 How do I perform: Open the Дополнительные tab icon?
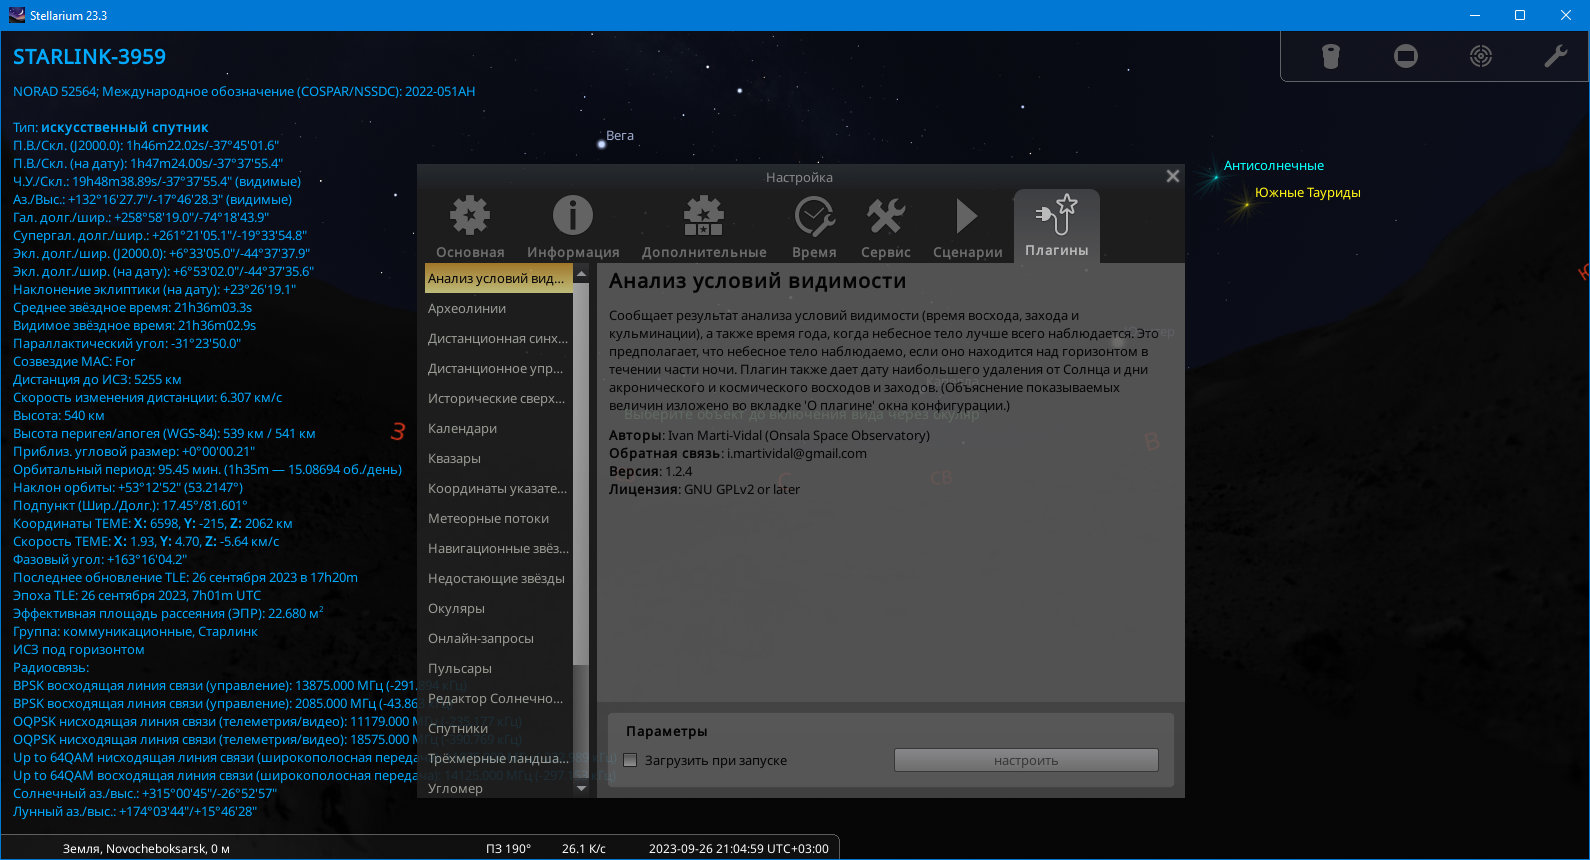click(x=704, y=216)
